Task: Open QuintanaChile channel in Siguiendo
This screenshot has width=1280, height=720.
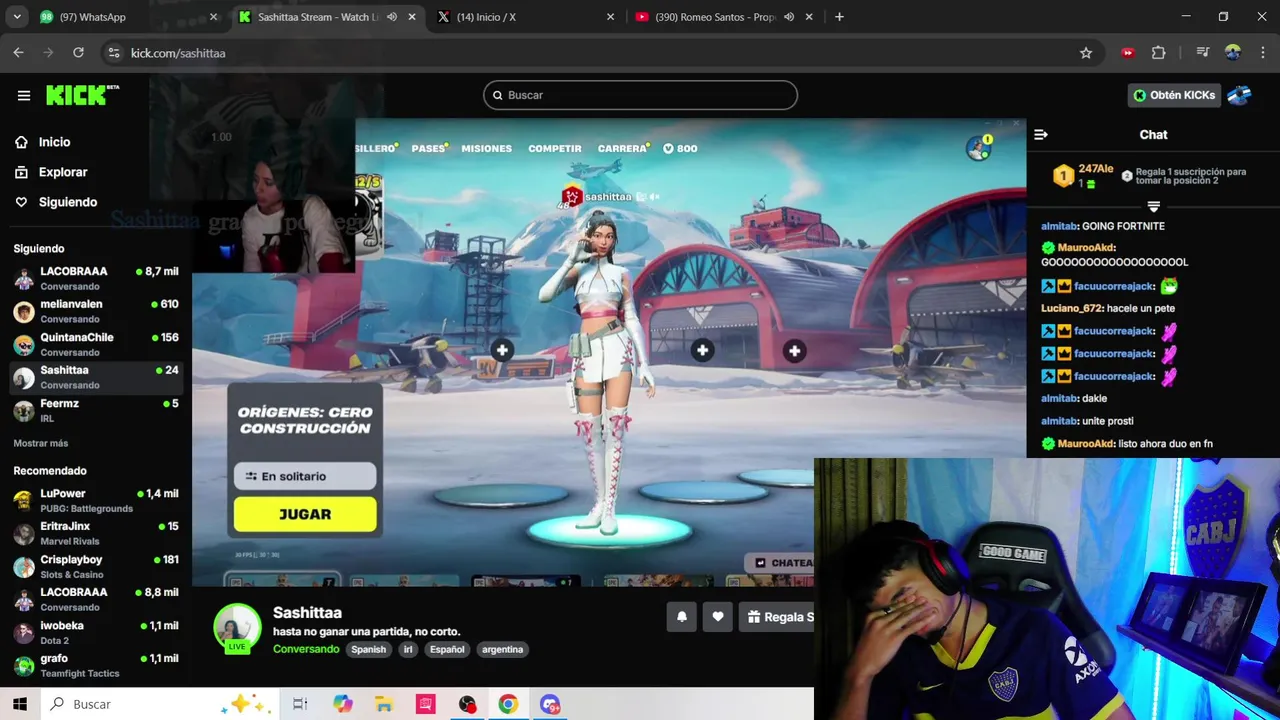Action: pos(96,344)
